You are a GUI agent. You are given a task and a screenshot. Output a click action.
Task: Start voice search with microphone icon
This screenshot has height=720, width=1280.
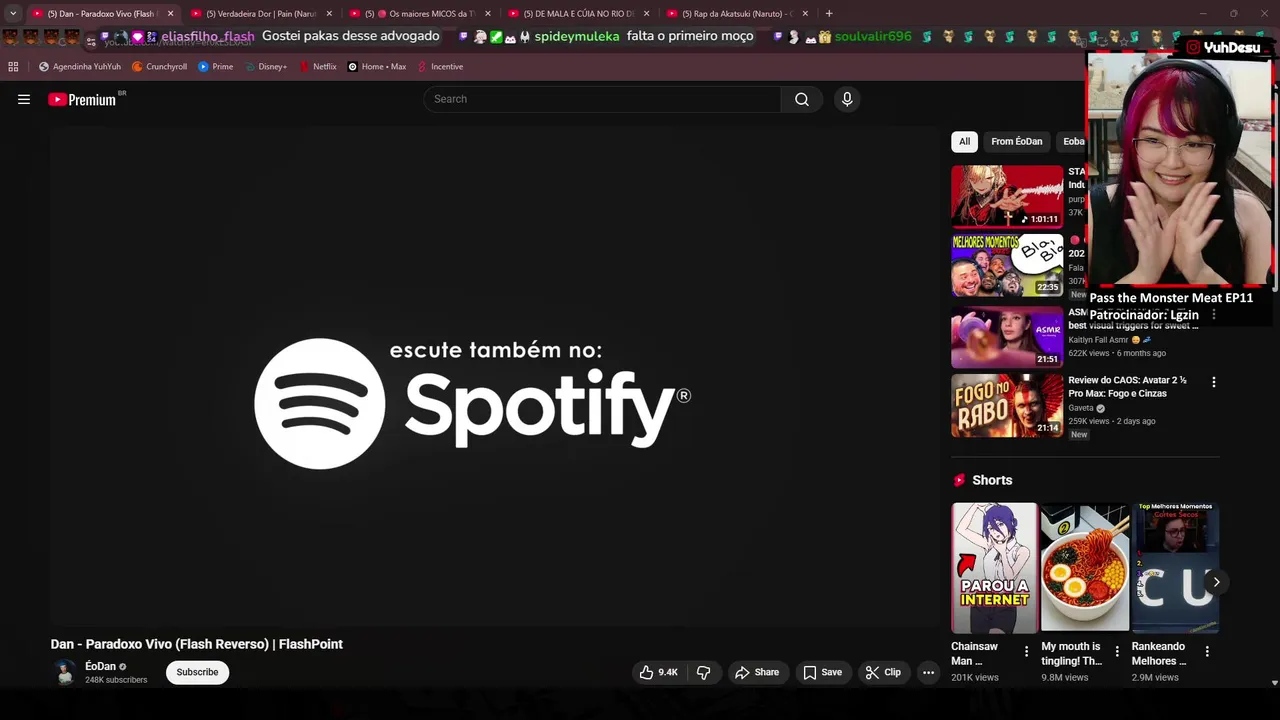click(847, 99)
